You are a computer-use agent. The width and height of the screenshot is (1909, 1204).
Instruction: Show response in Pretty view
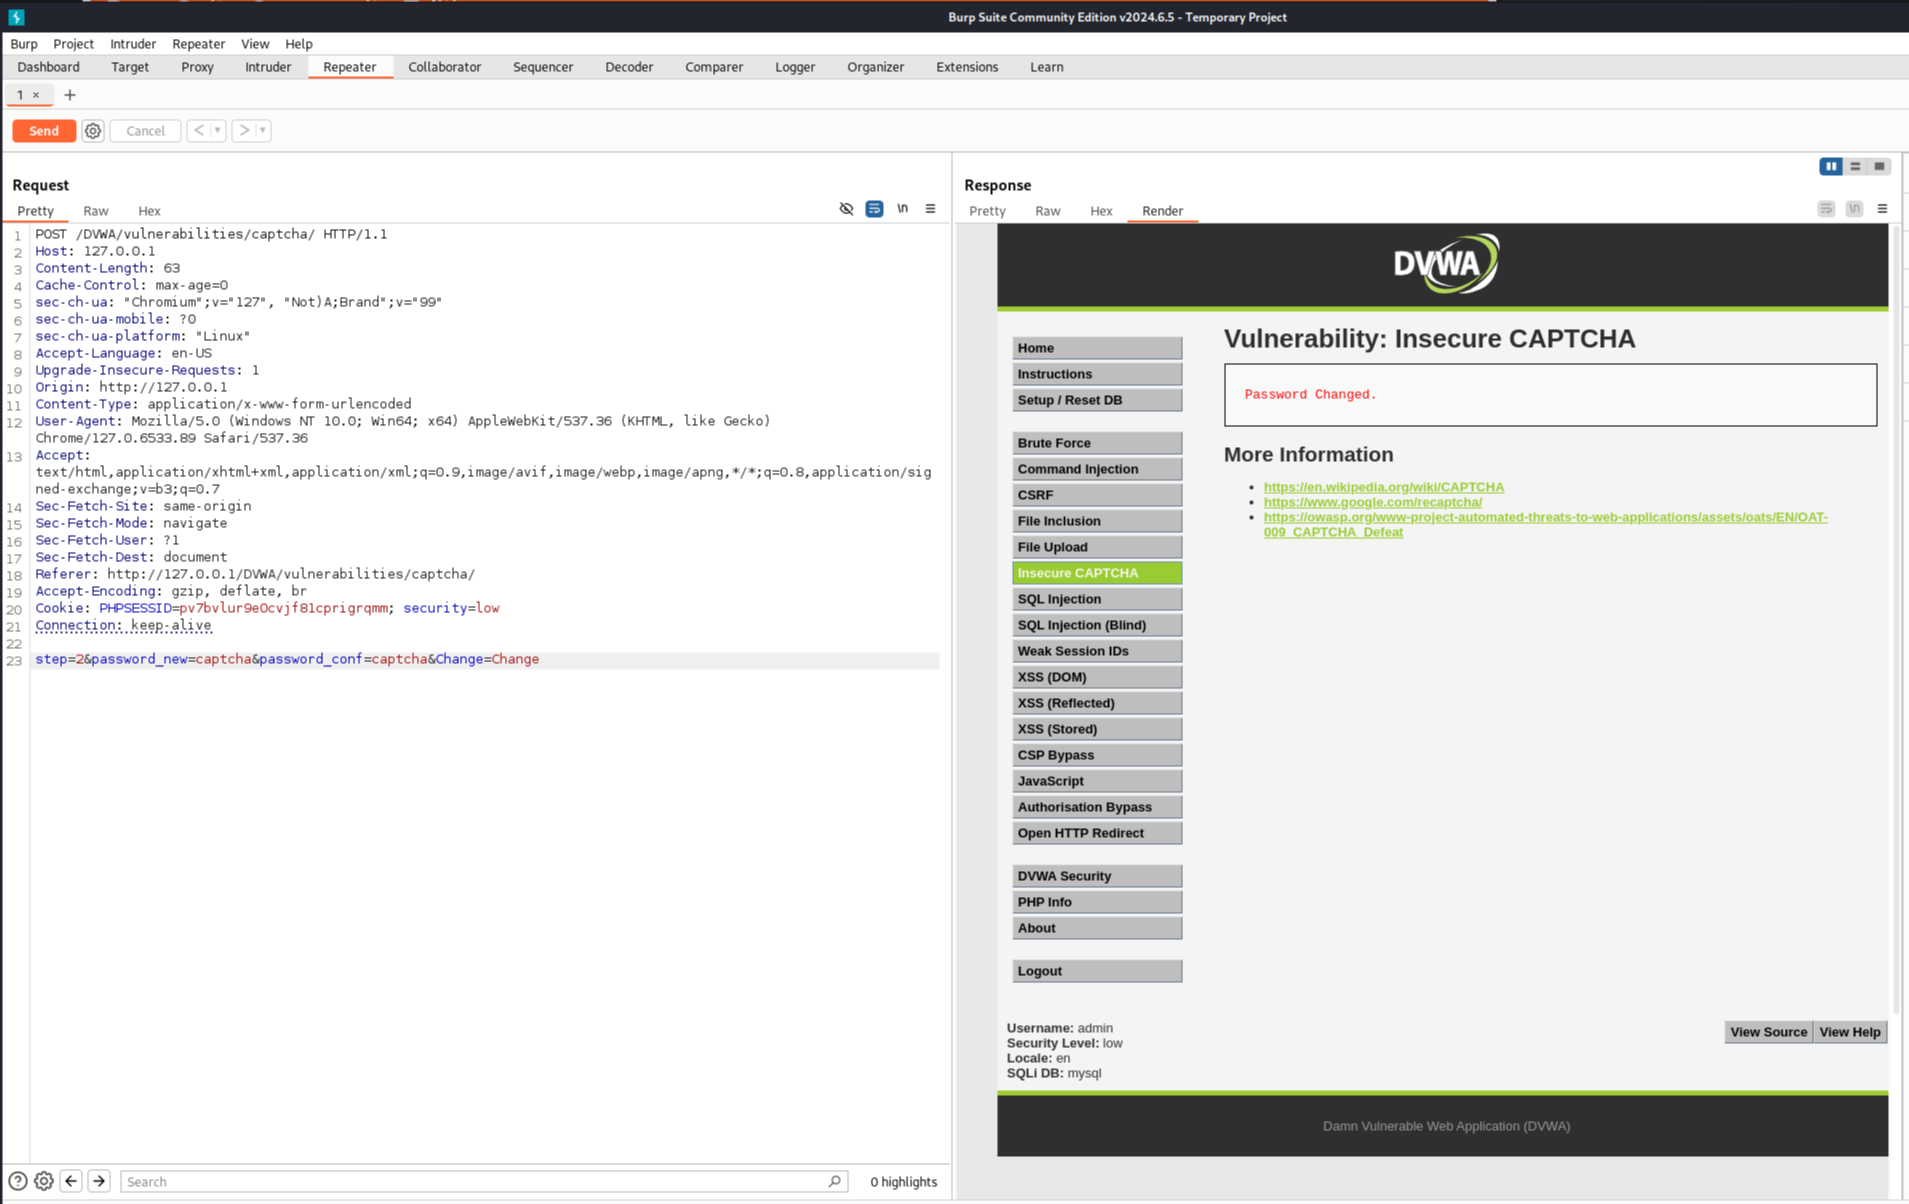pos(987,211)
